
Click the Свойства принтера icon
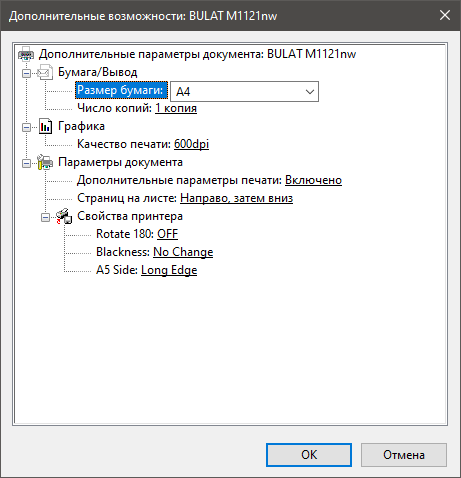coord(64,216)
